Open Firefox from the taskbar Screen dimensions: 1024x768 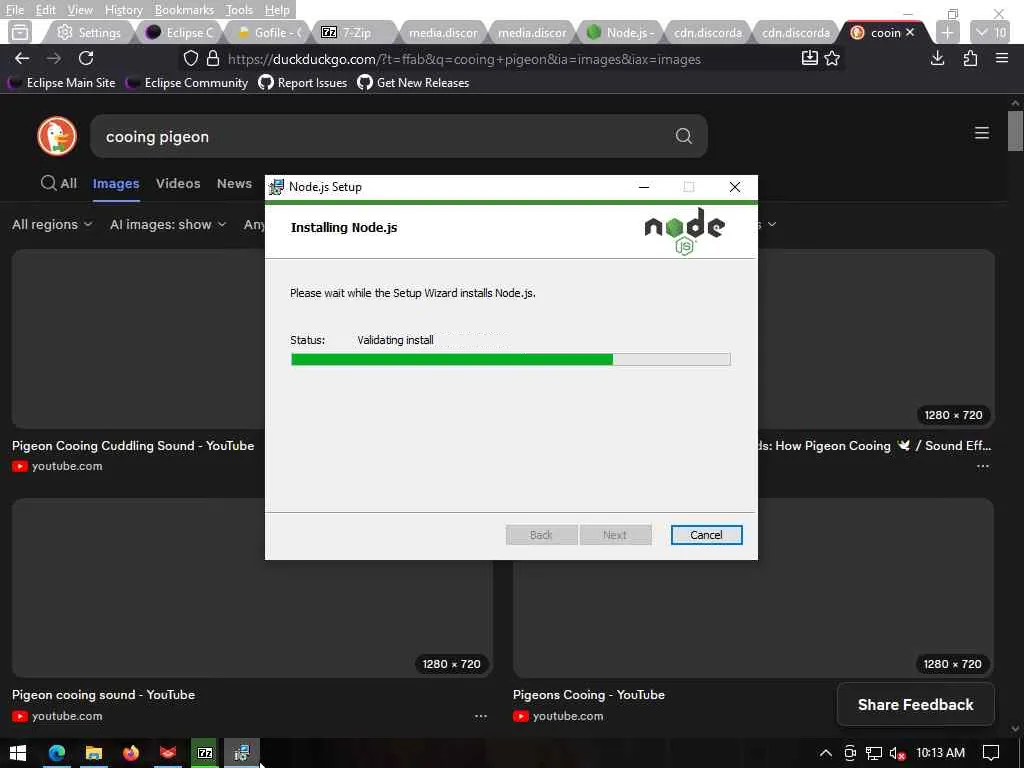131,753
